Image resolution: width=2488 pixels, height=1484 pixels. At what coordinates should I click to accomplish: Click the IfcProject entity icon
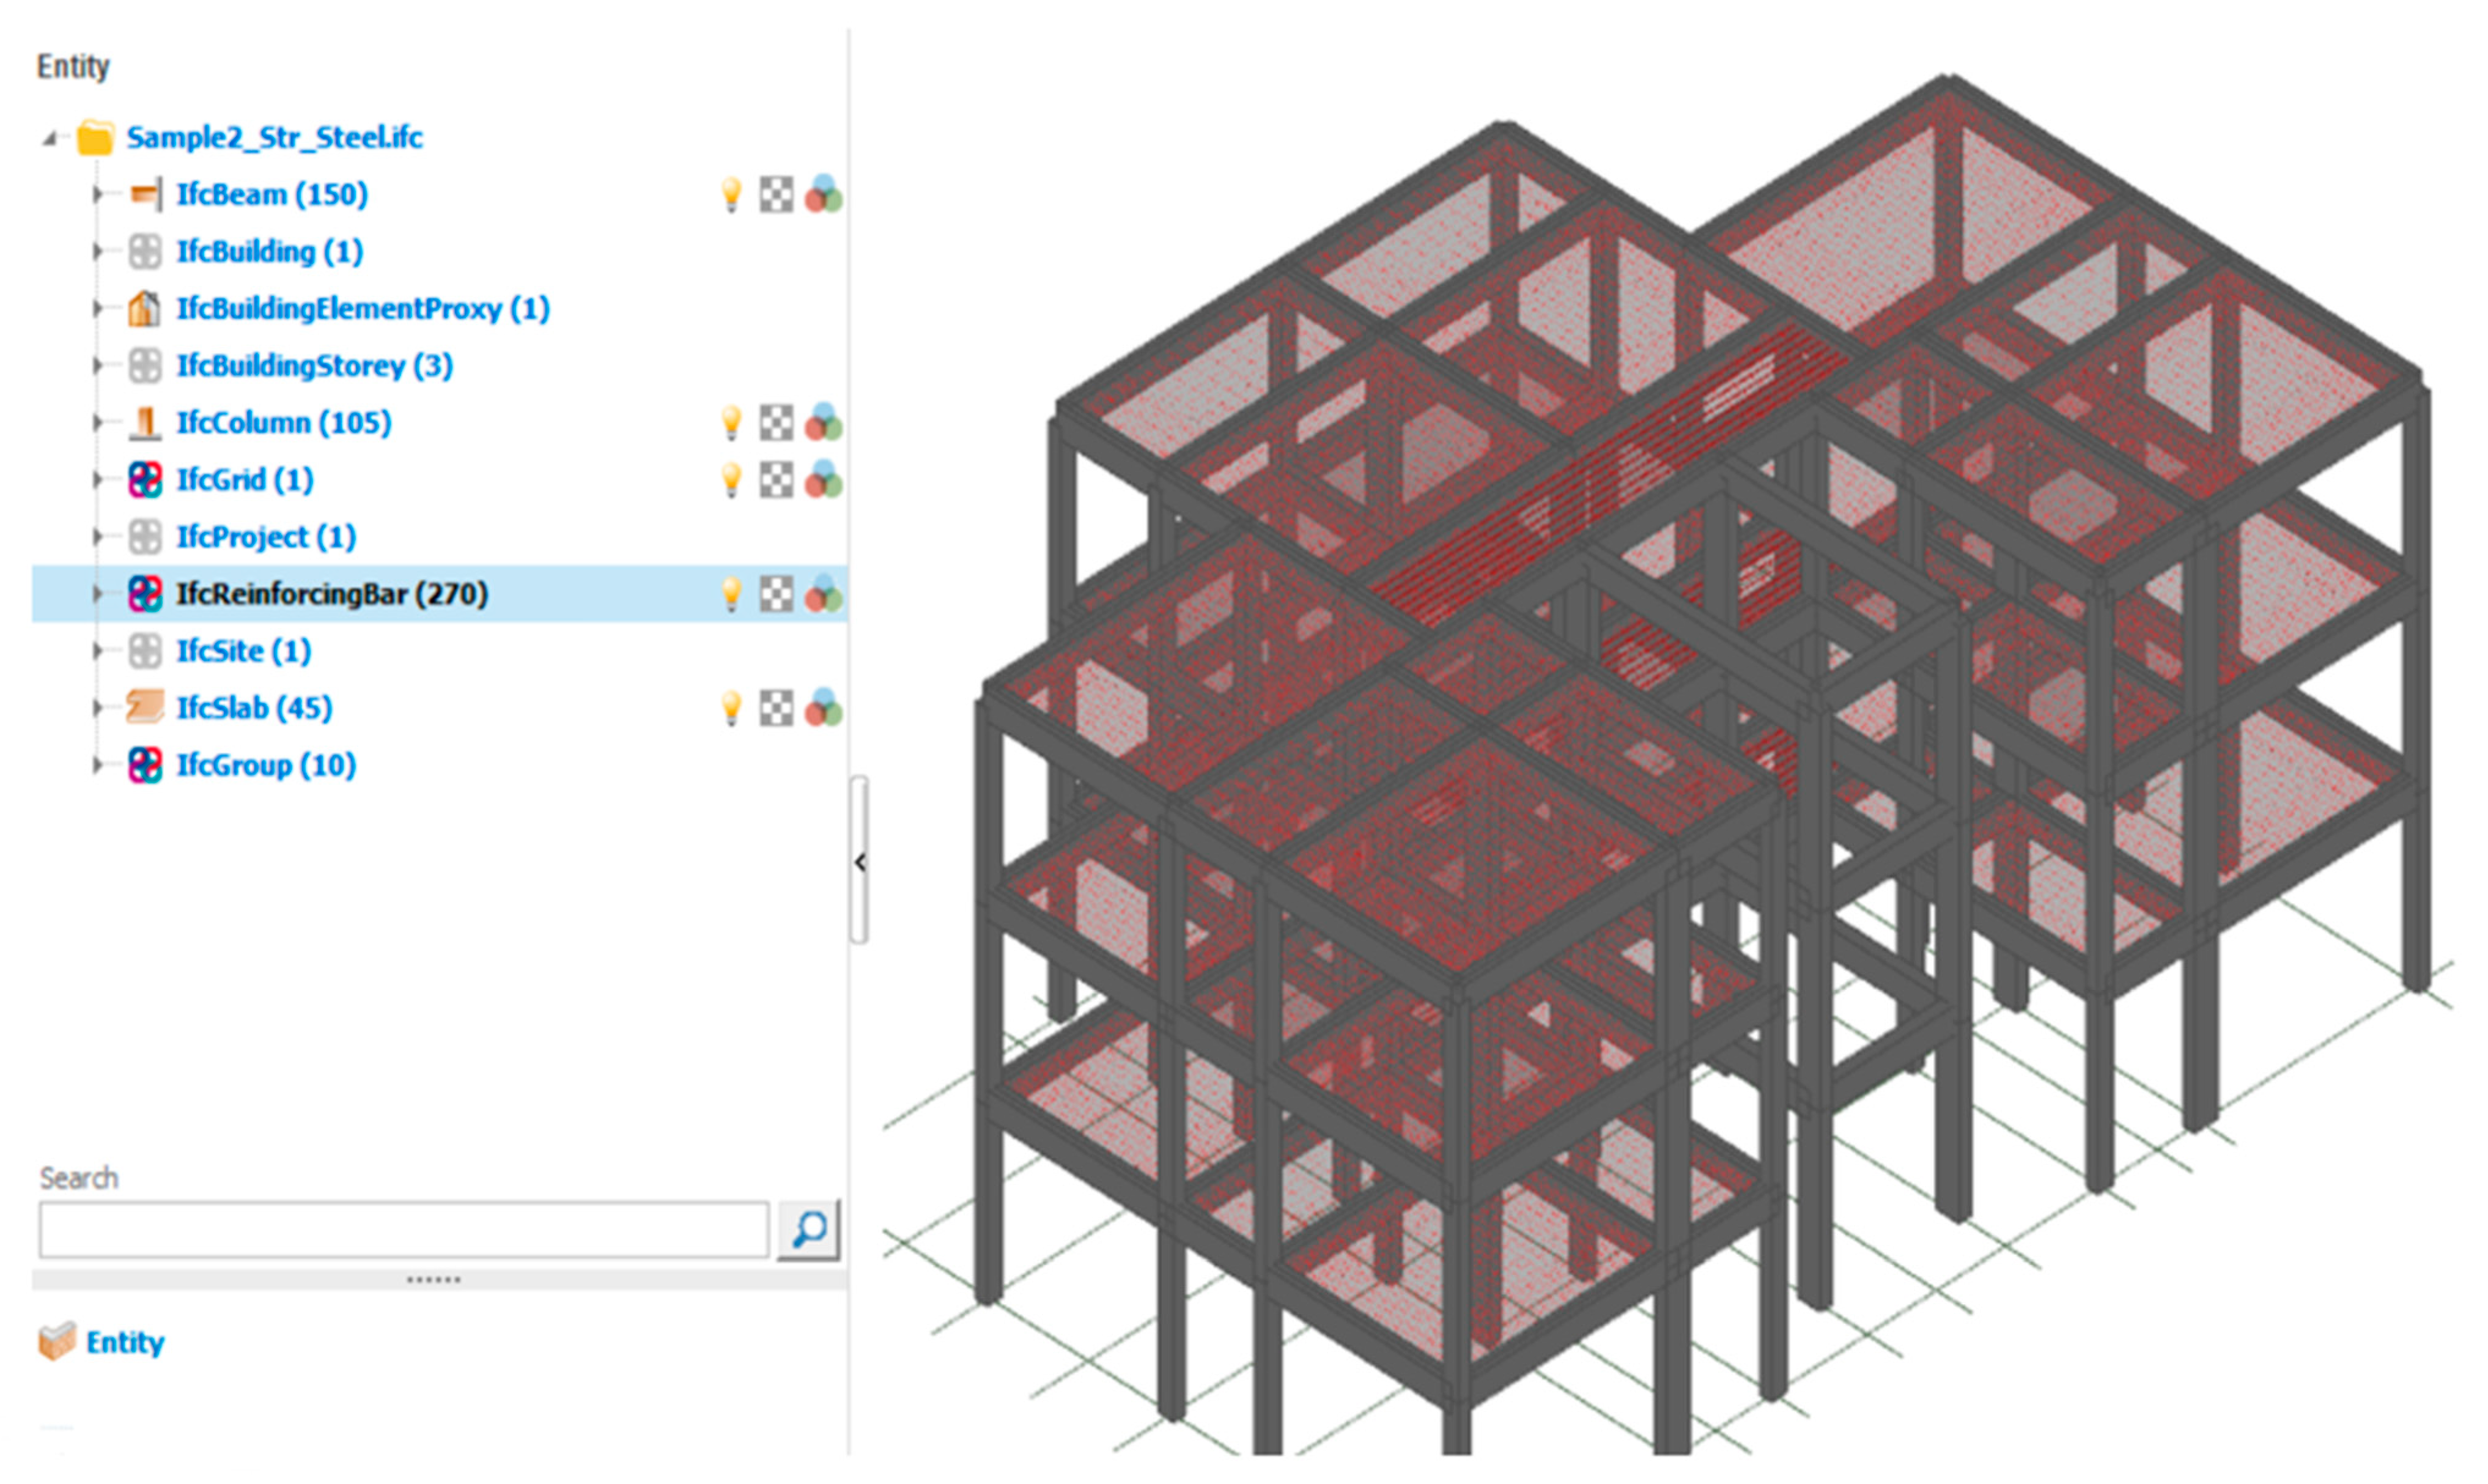145,537
